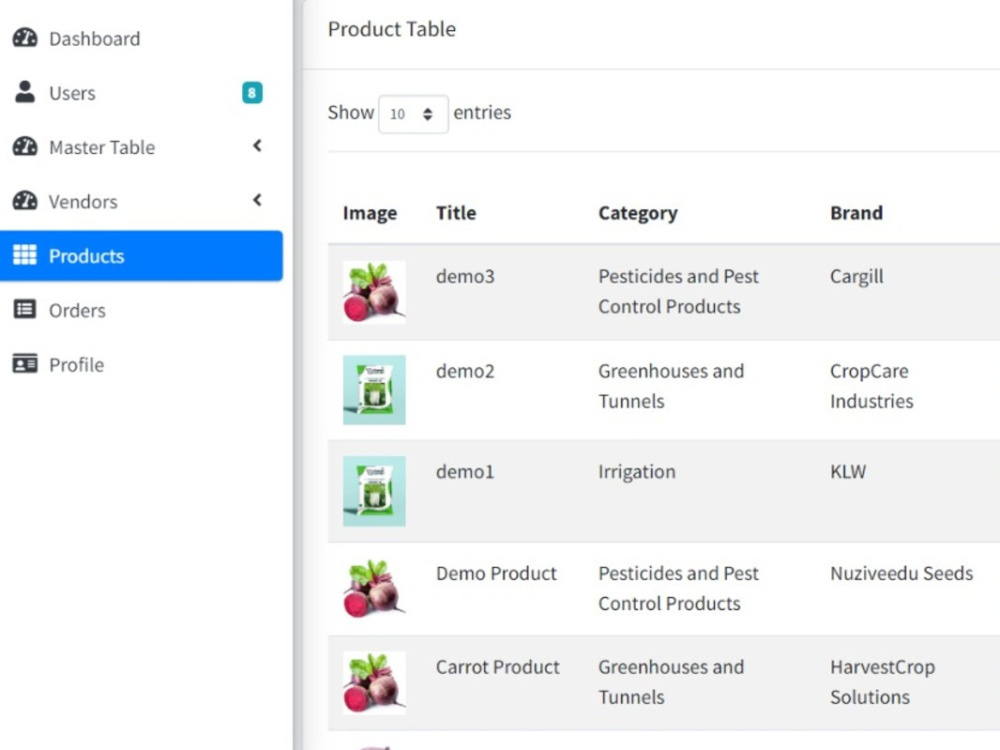The image size is (1000, 750).
Task: Click the Users person icon
Action: [x=25, y=92]
